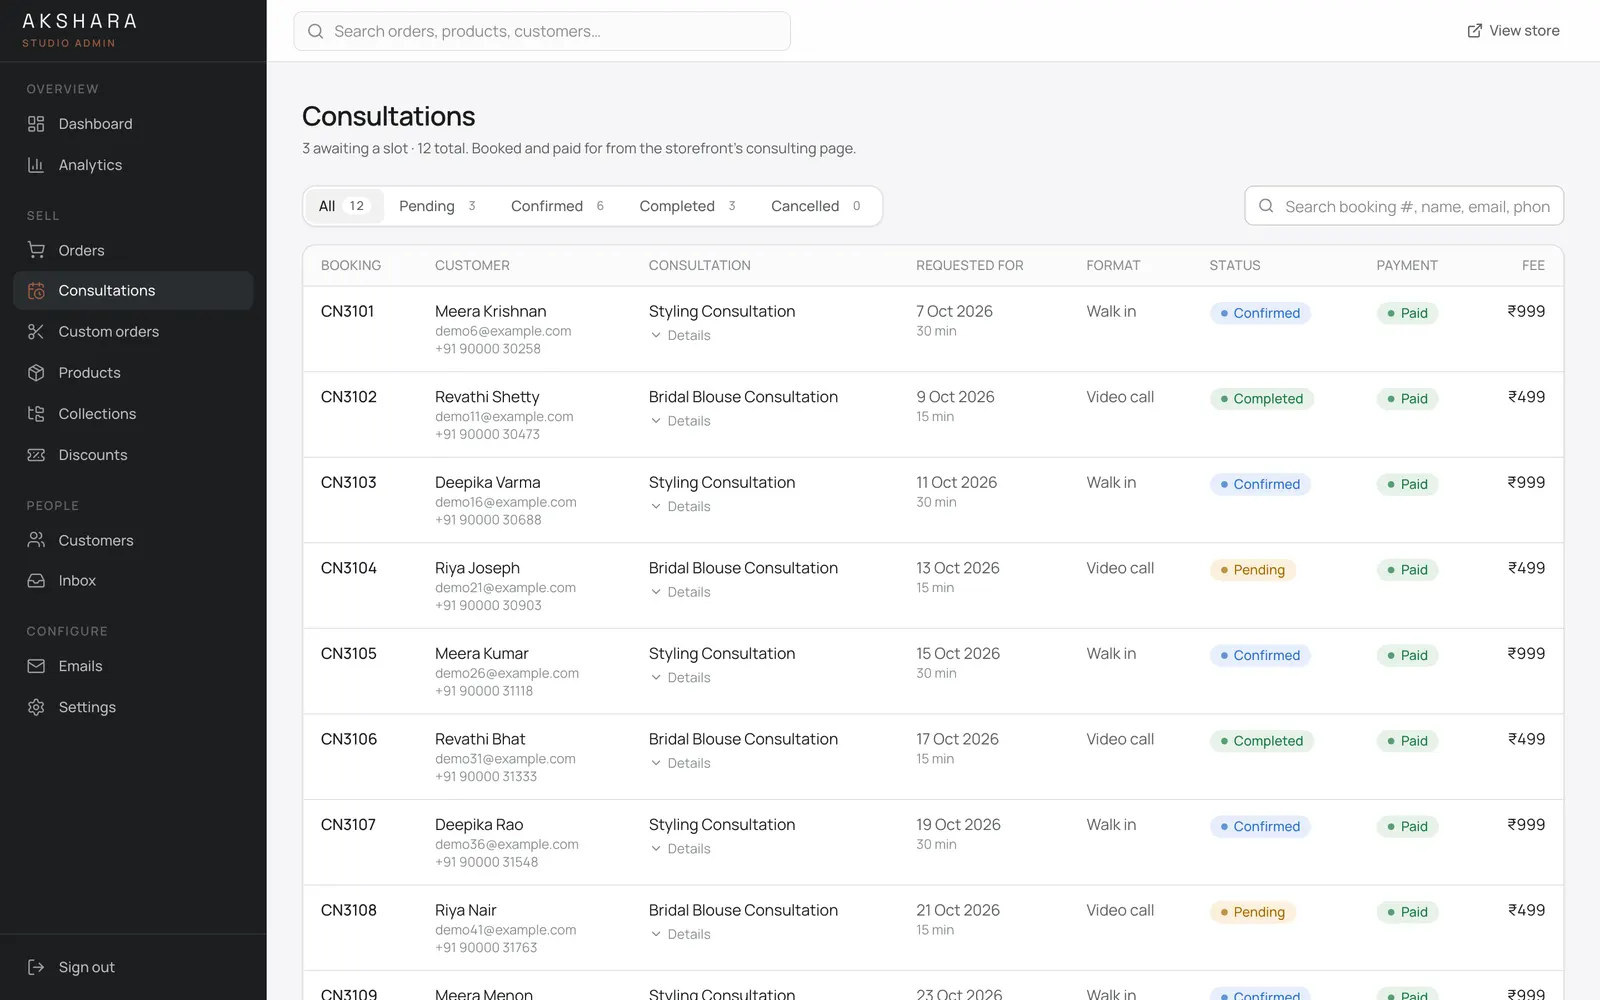This screenshot has height=1000, width=1600.
Task: Switch to the Pending tab
Action: tap(437, 206)
